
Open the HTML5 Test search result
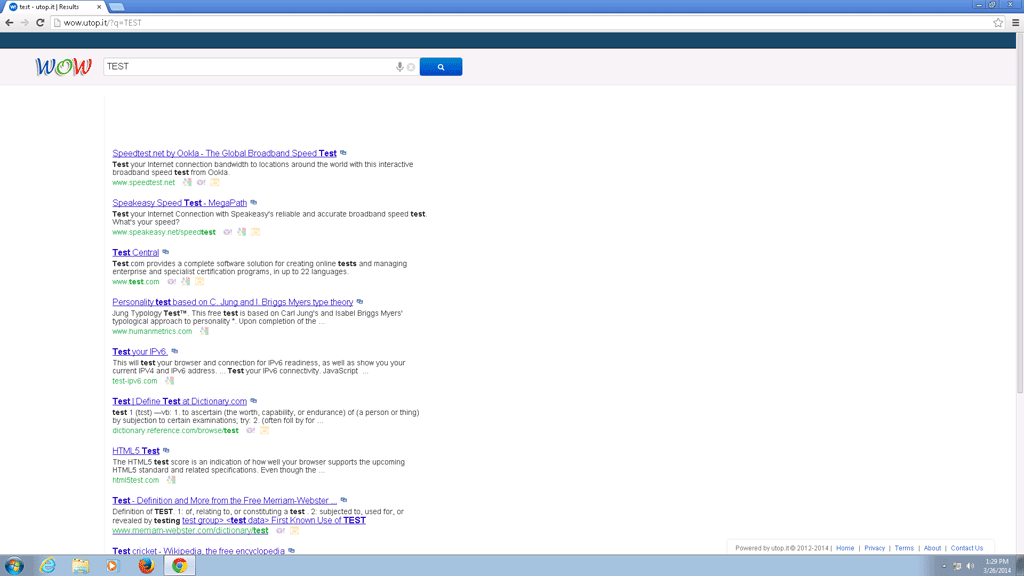point(135,451)
